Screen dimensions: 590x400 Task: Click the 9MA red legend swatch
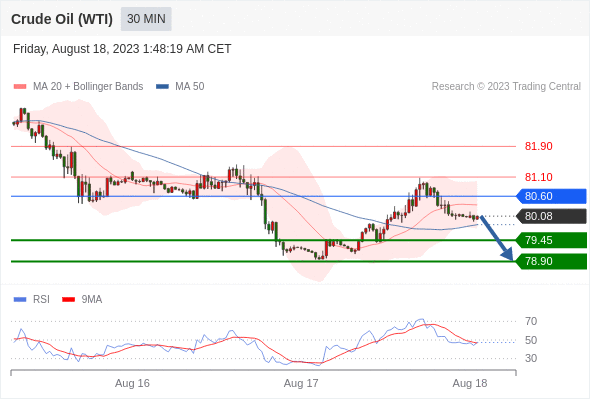coord(68,300)
